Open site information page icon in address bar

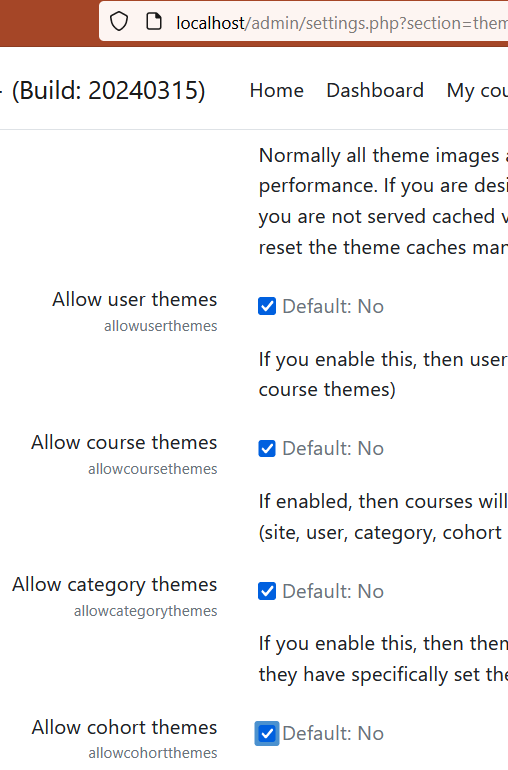click(154, 22)
